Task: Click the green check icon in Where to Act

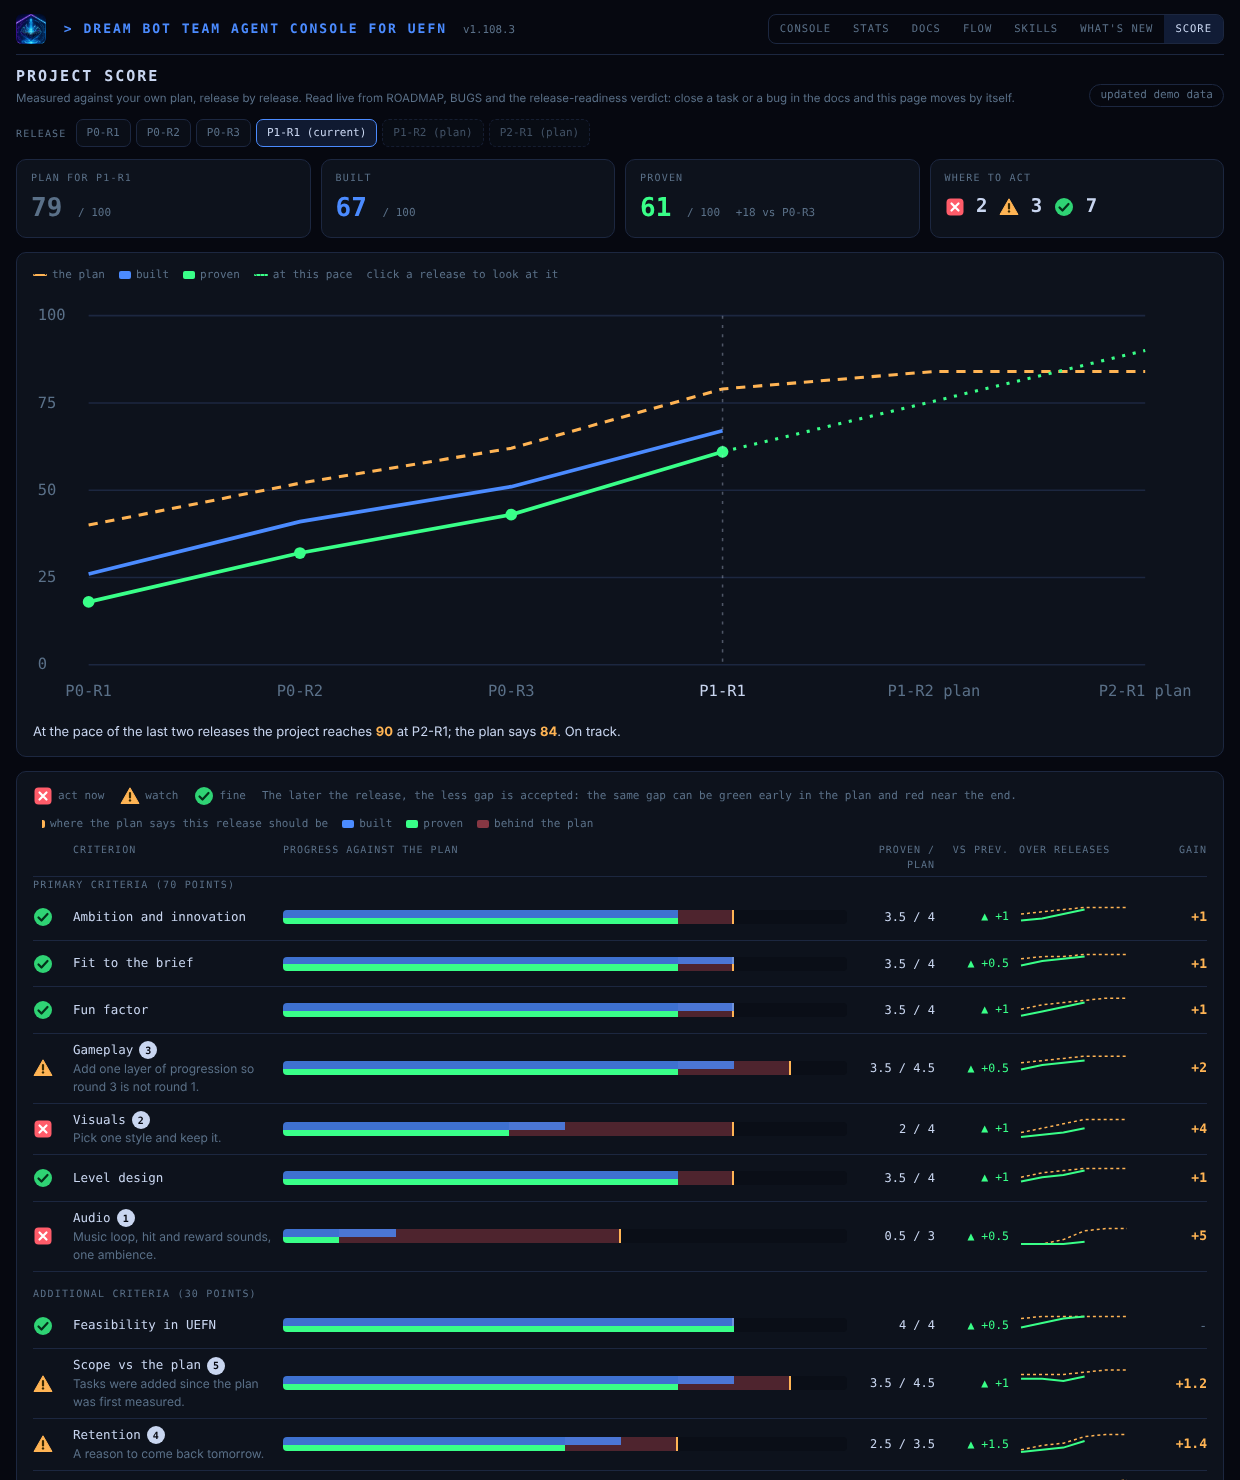Action: click(1064, 206)
